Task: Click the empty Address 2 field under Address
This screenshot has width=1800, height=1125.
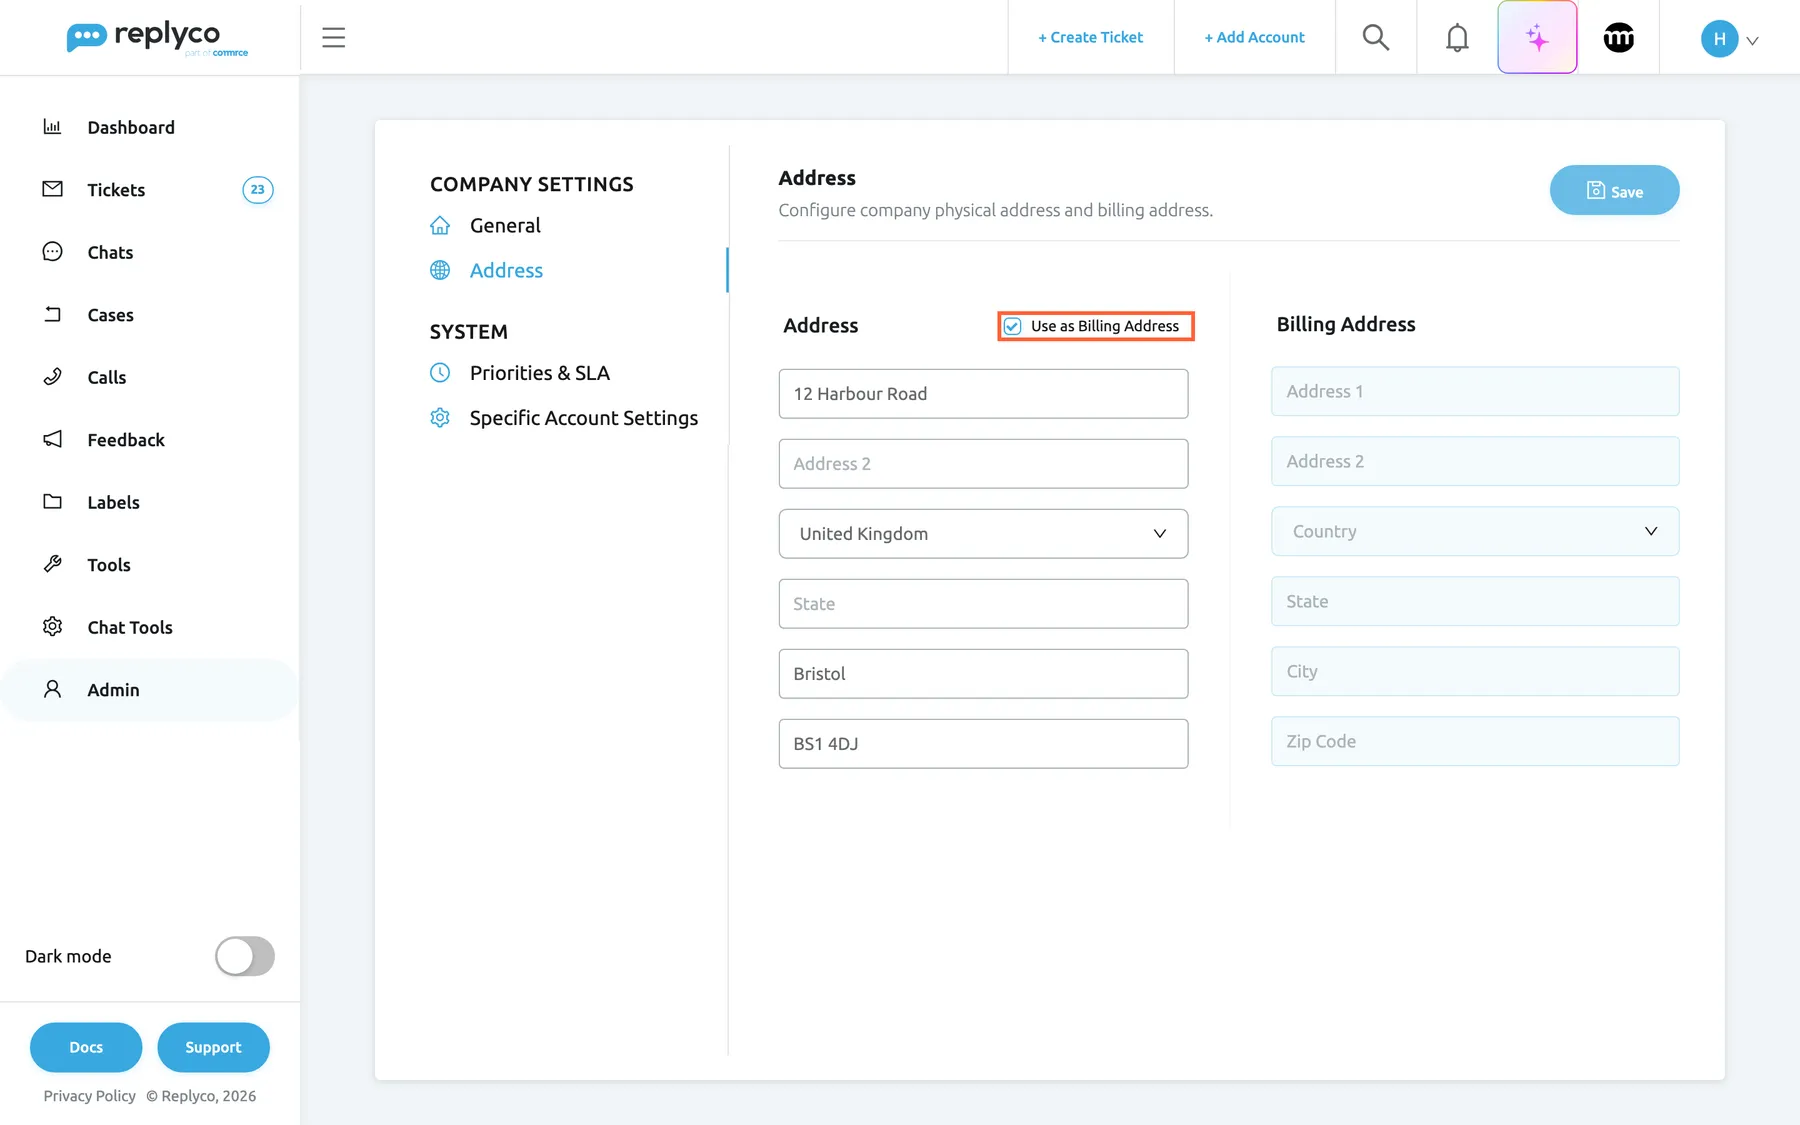Action: [x=983, y=464]
